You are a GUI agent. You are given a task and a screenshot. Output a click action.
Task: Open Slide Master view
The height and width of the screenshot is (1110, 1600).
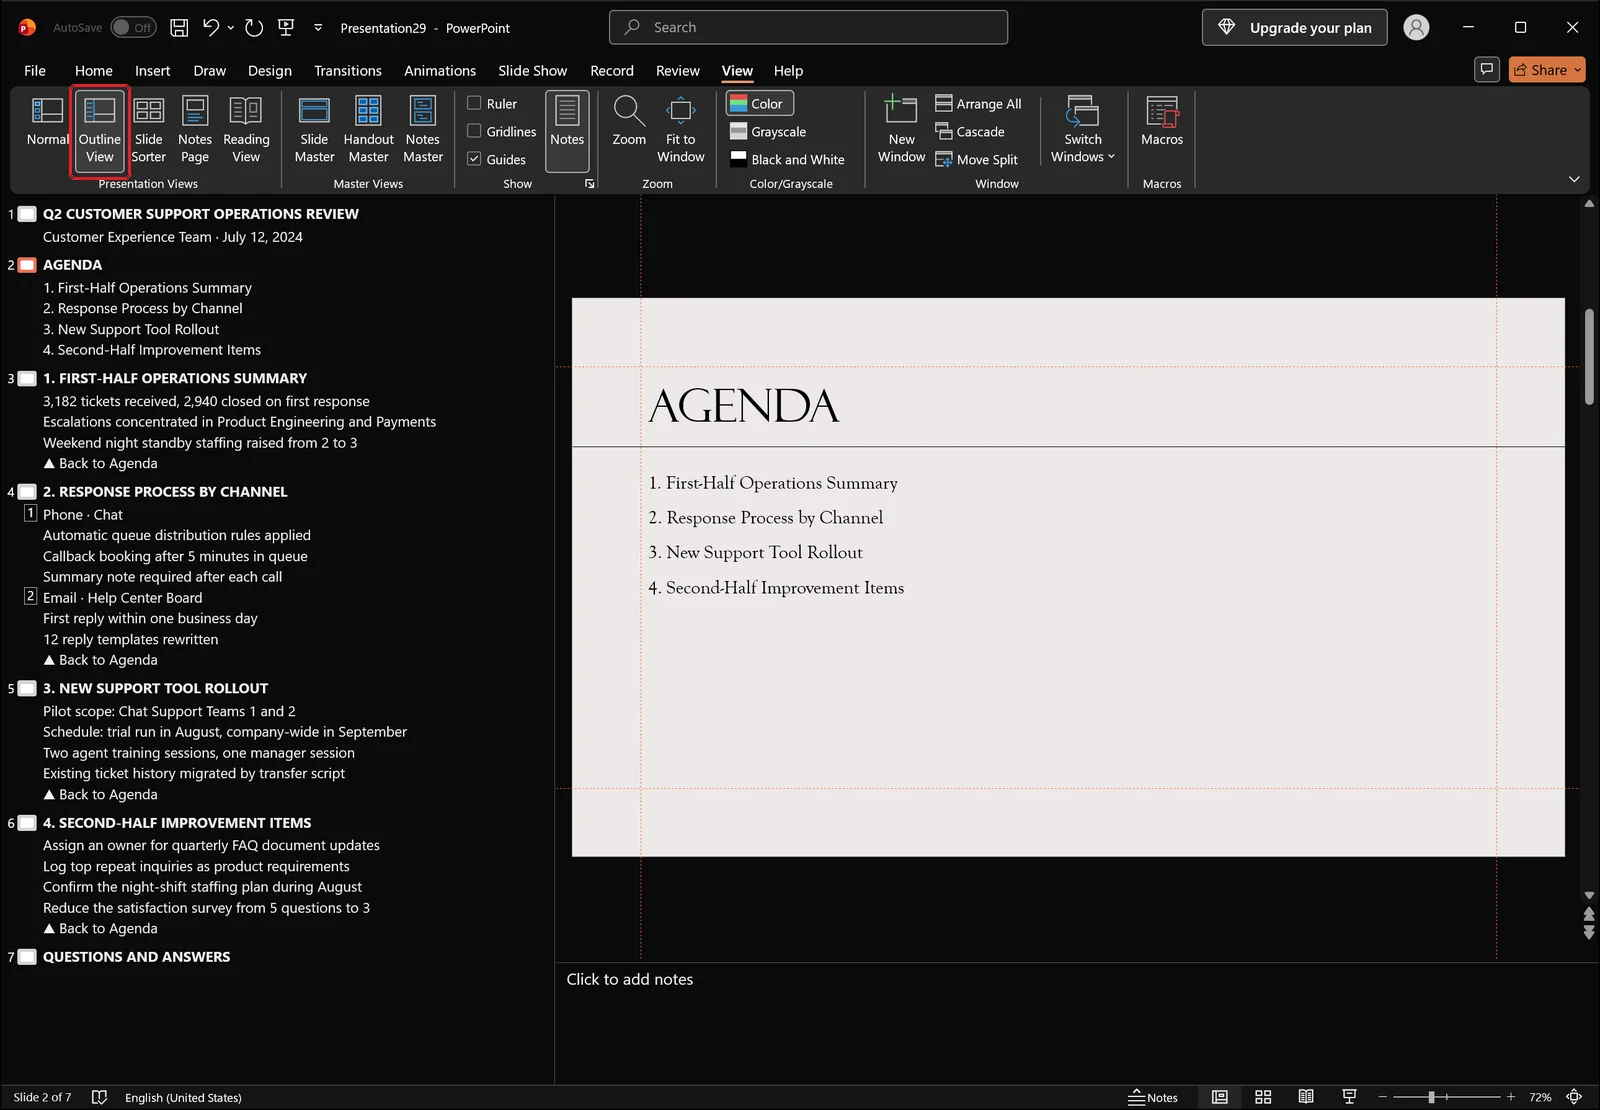314,130
